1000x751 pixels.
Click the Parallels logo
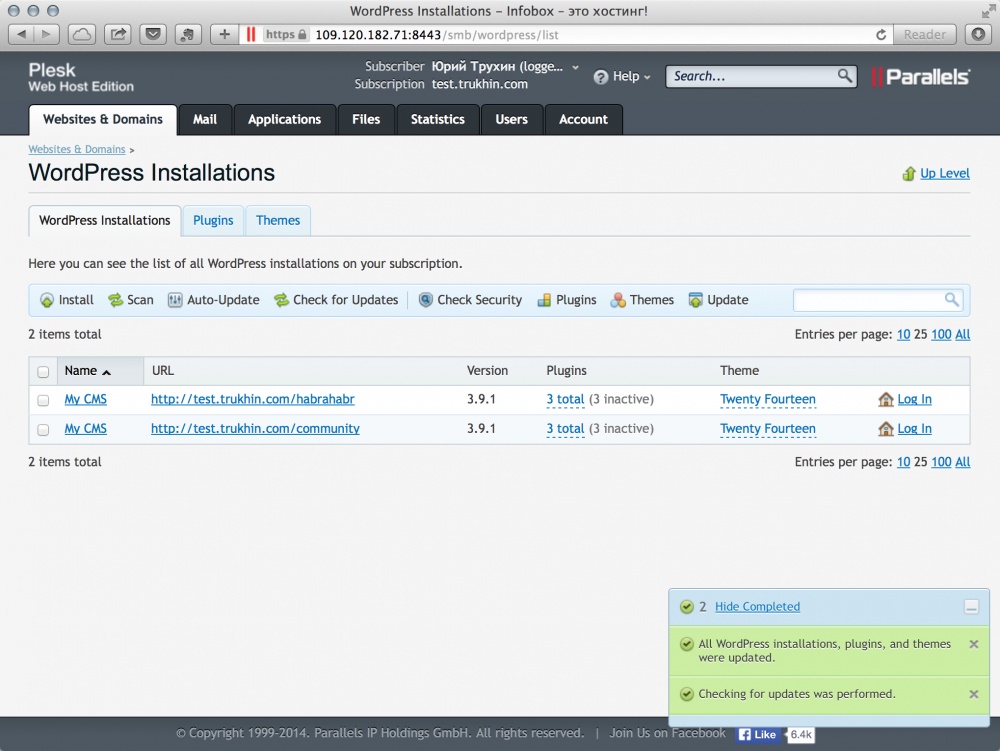[x=920, y=77]
